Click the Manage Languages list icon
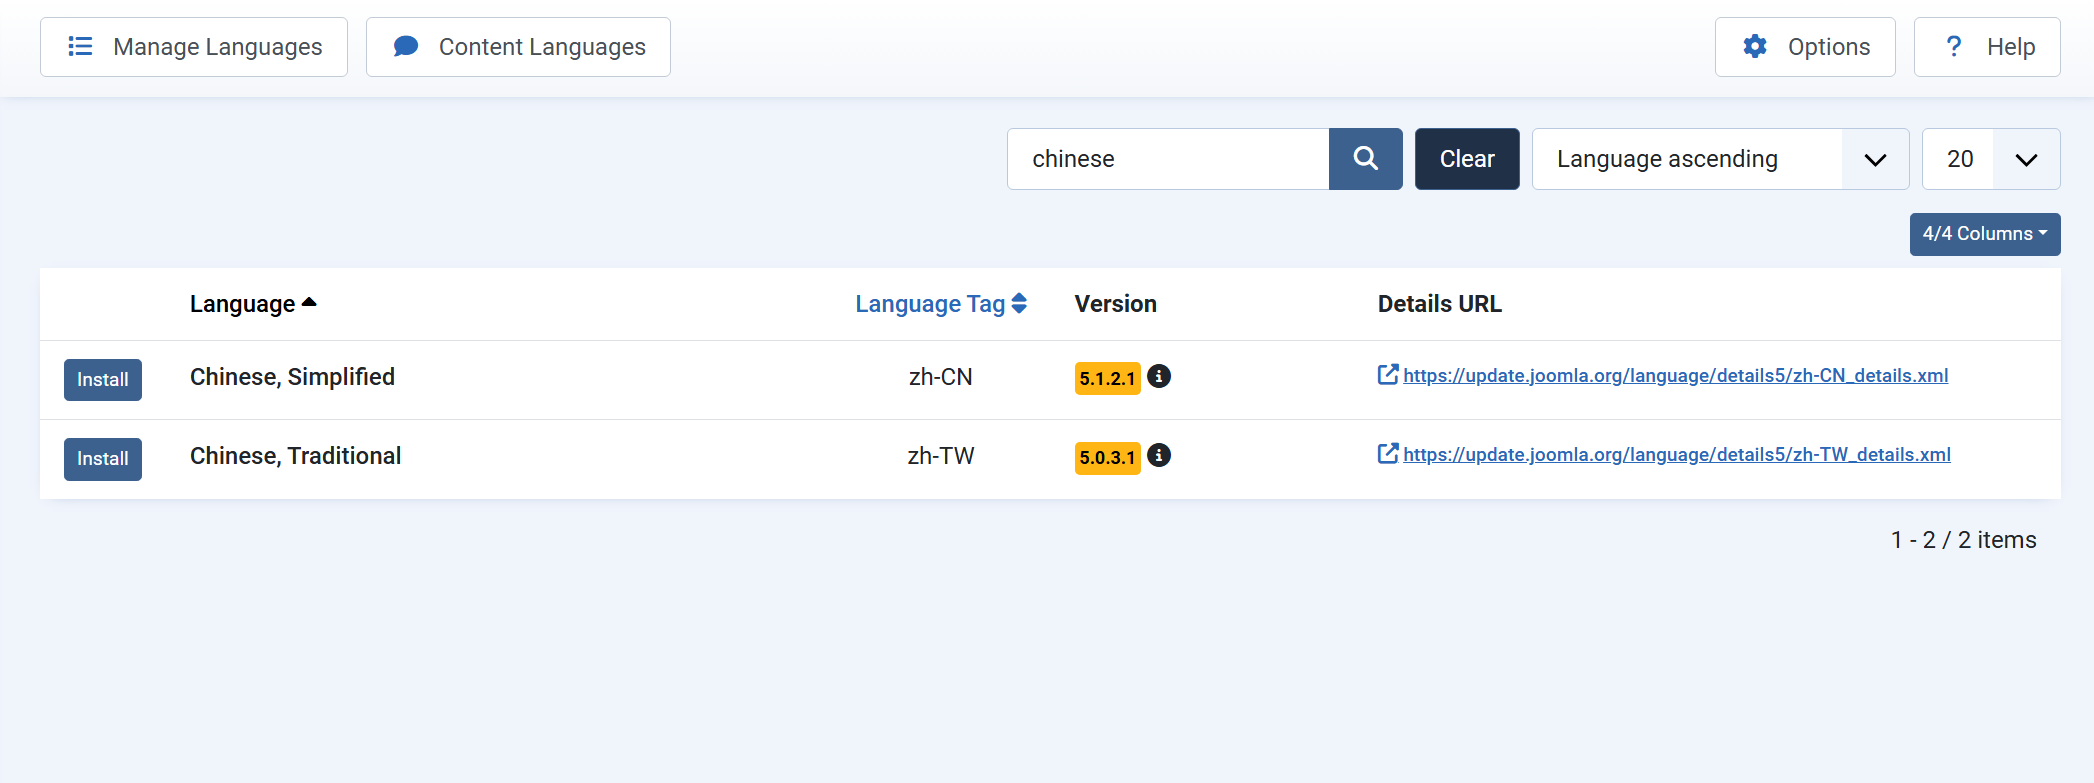 coord(80,47)
